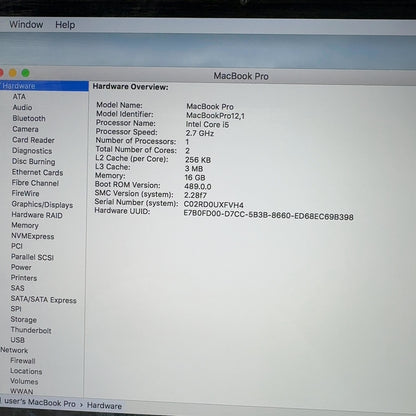Select Bluetooth in the hardware list
Viewport: 416px width, 416px height.
pyautogui.click(x=29, y=118)
